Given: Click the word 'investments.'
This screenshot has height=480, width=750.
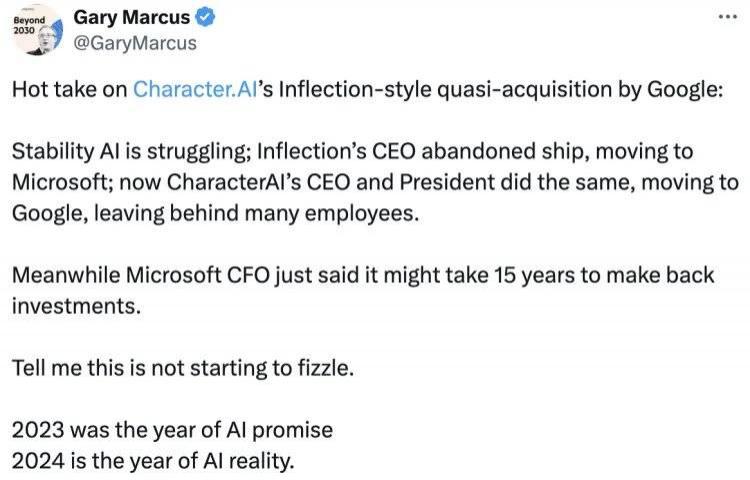Looking at the screenshot, I should pyautogui.click(x=77, y=306).
